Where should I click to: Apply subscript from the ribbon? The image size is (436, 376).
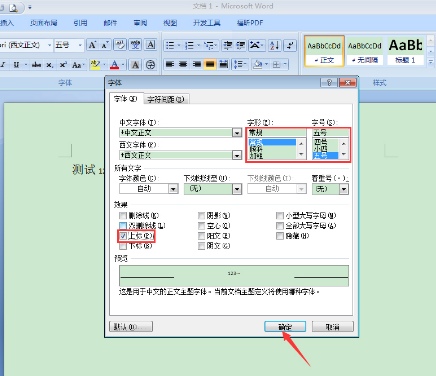pyautogui.click(x=50, y=65)
